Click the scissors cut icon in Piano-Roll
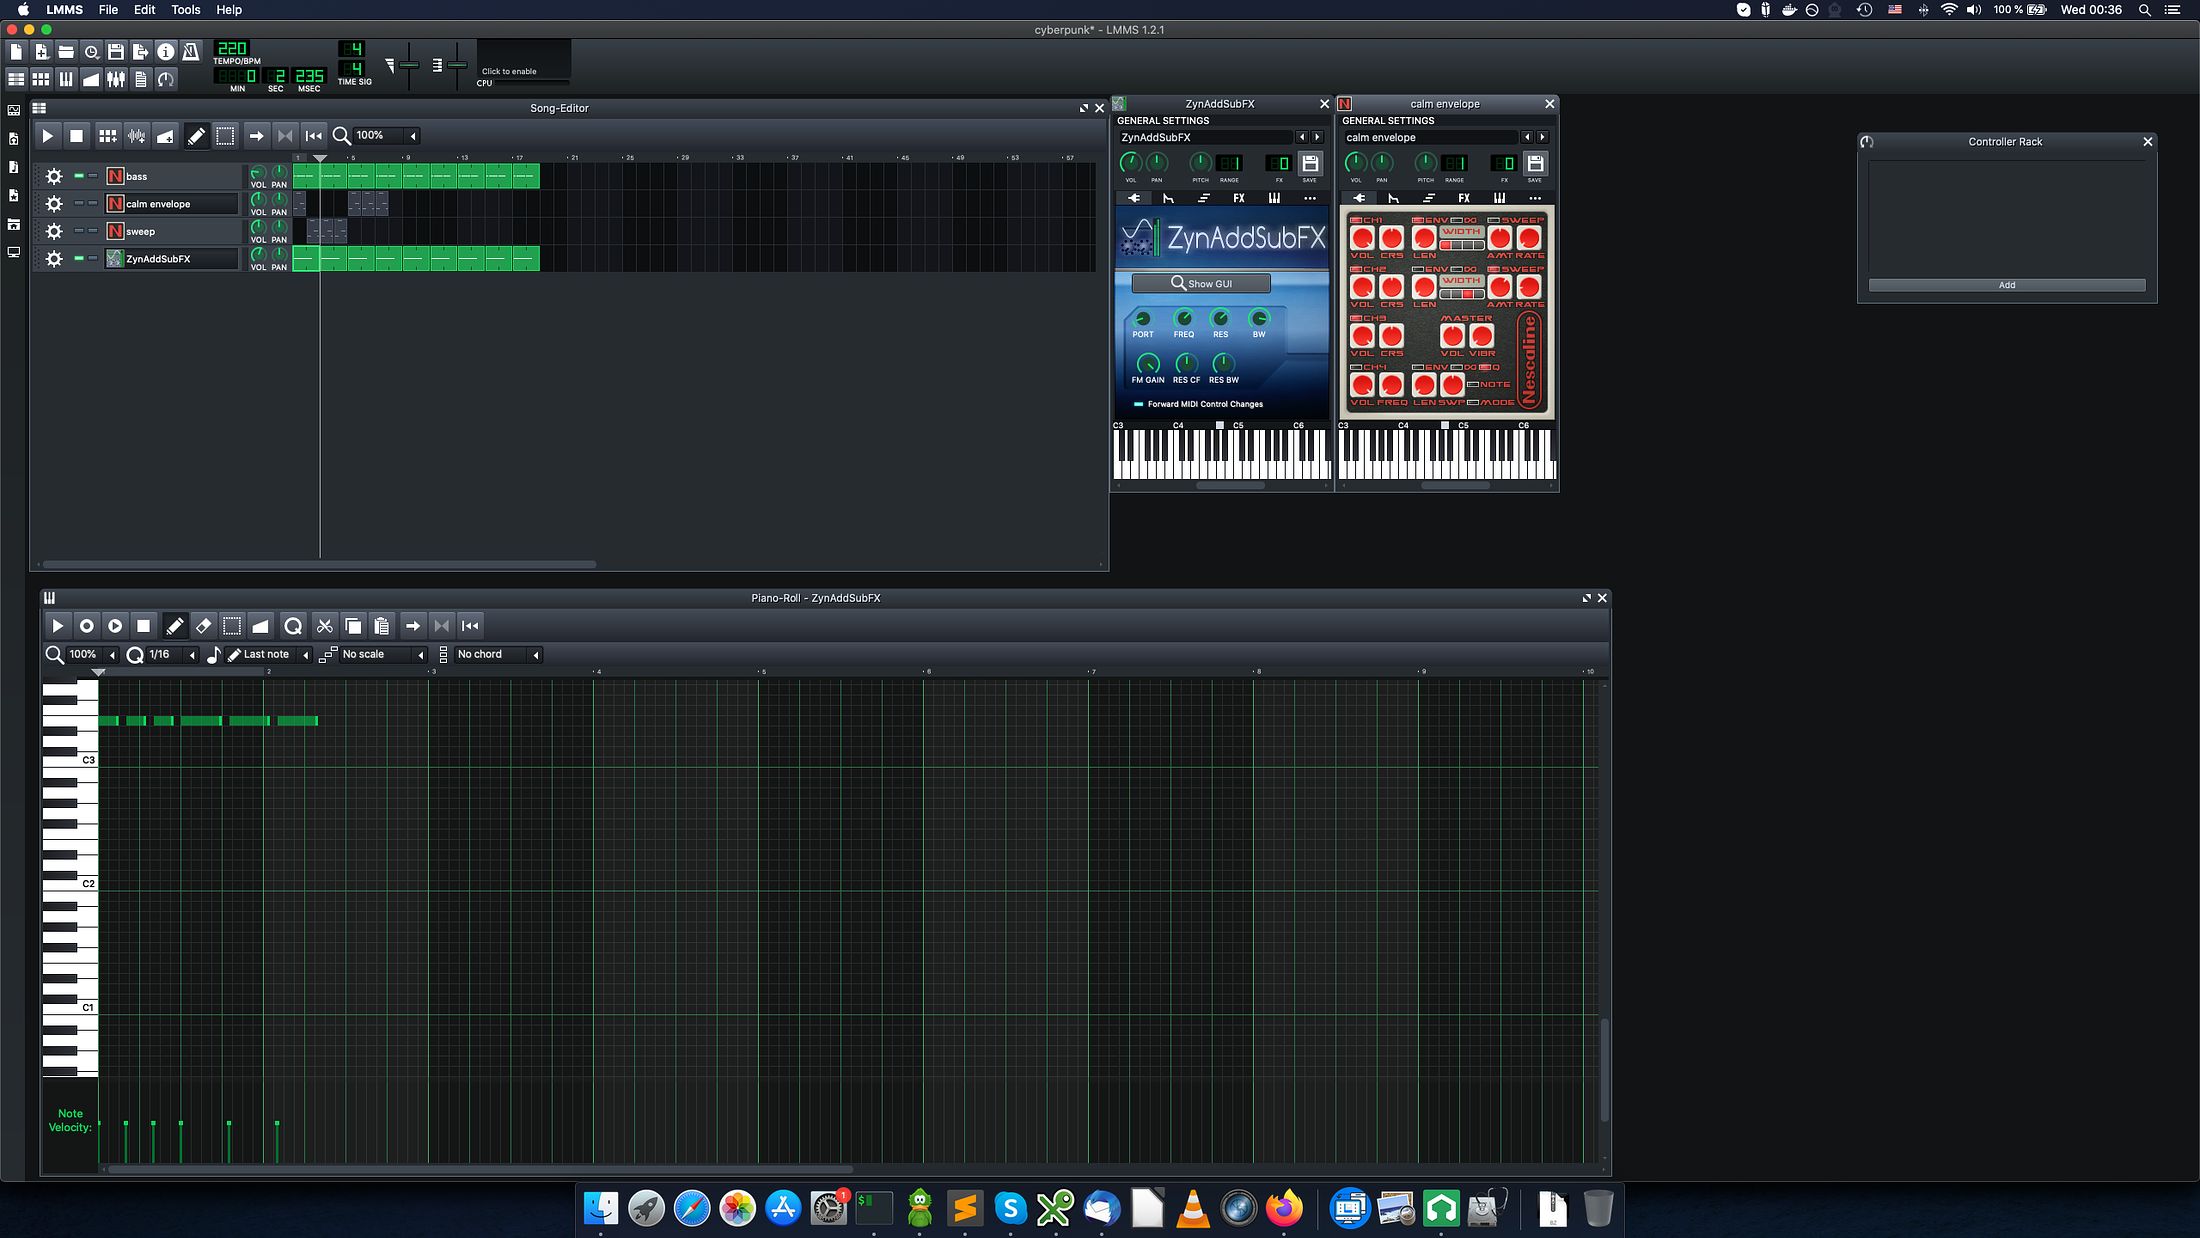Screen dimensions: 2200x1238 tap(324, 626)
